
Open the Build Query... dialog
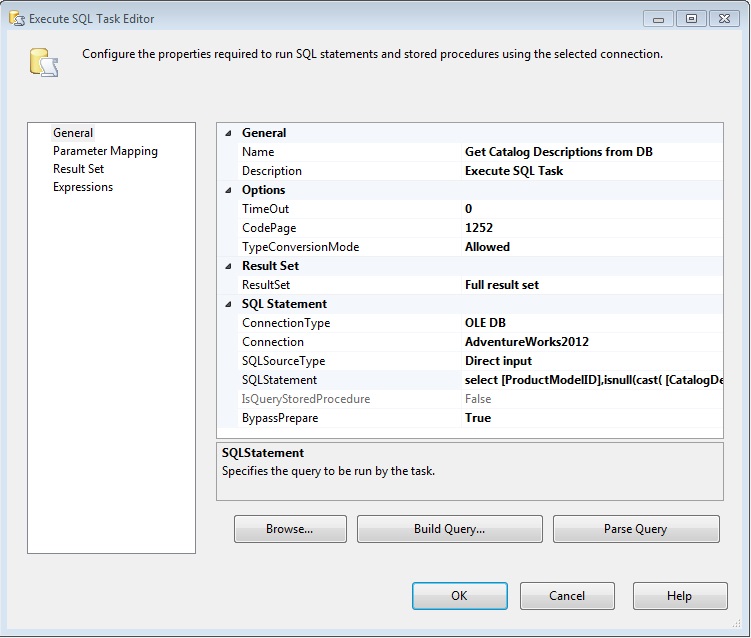click(x=449, y=529)
